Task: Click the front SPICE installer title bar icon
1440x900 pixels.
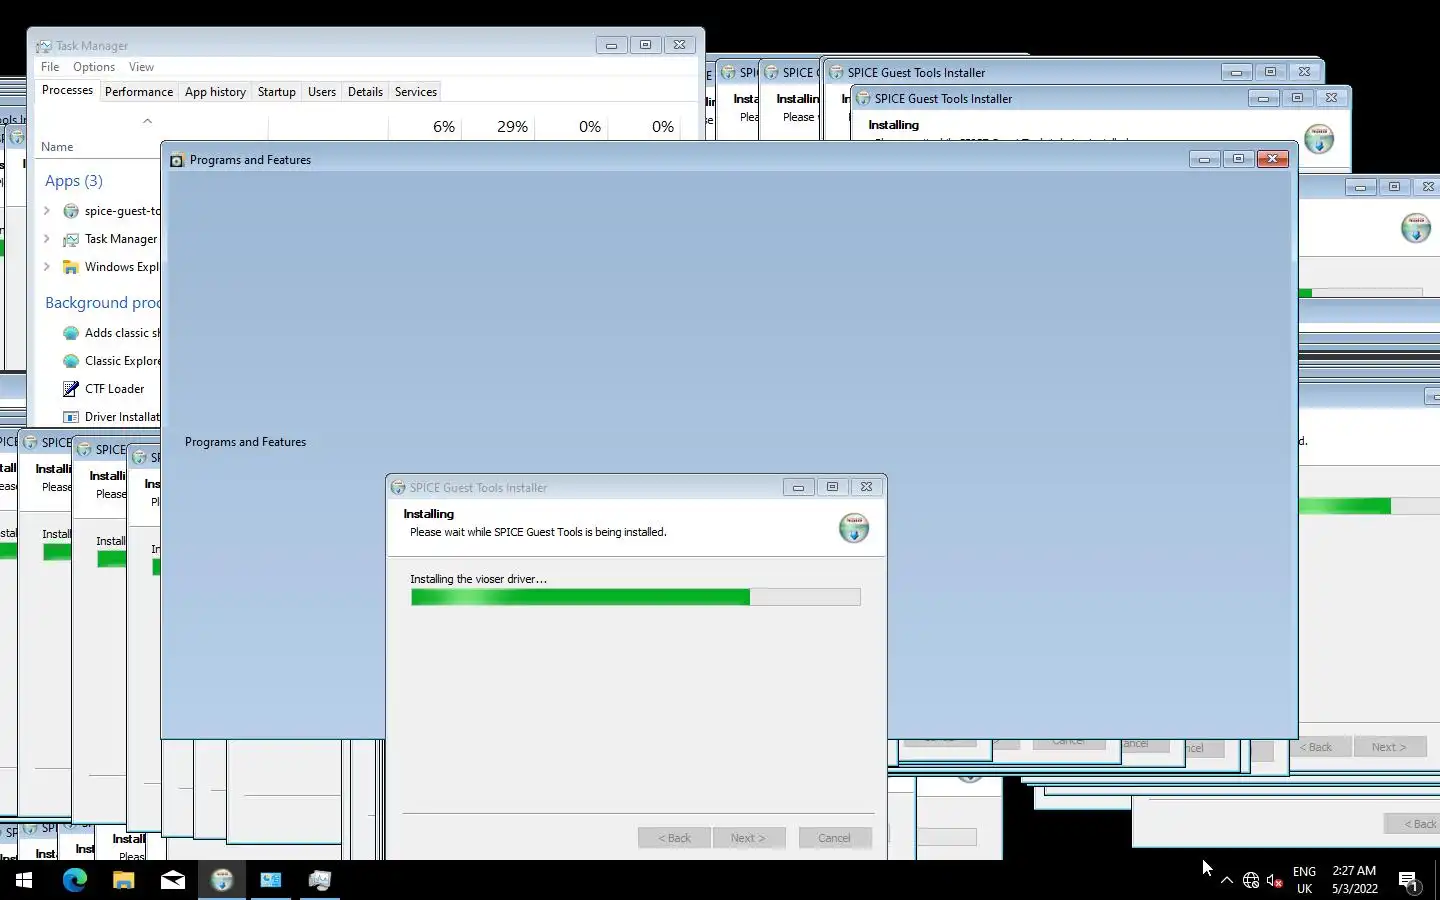Action: [x=398, y=488]
